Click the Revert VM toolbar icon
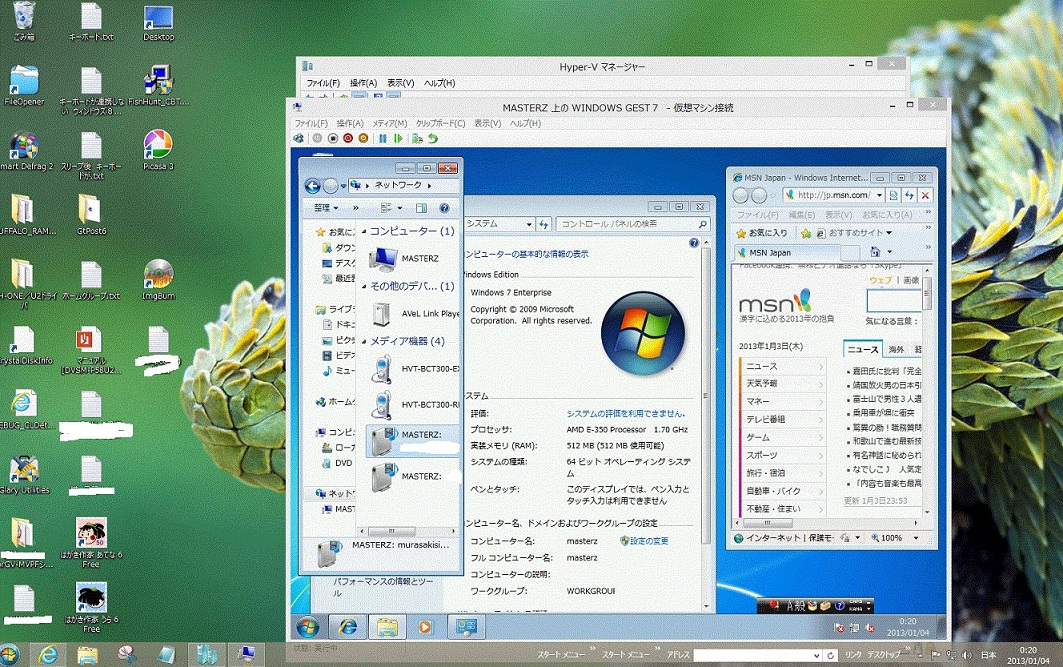 [433, 138]
